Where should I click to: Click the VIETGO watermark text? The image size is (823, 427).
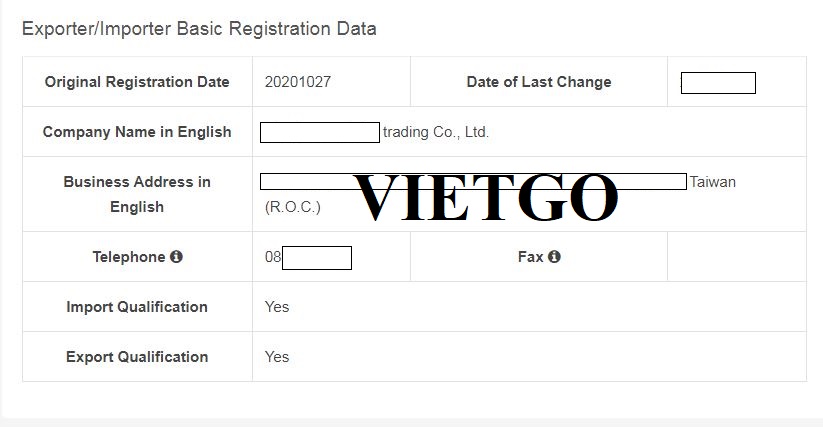[486, 197]
